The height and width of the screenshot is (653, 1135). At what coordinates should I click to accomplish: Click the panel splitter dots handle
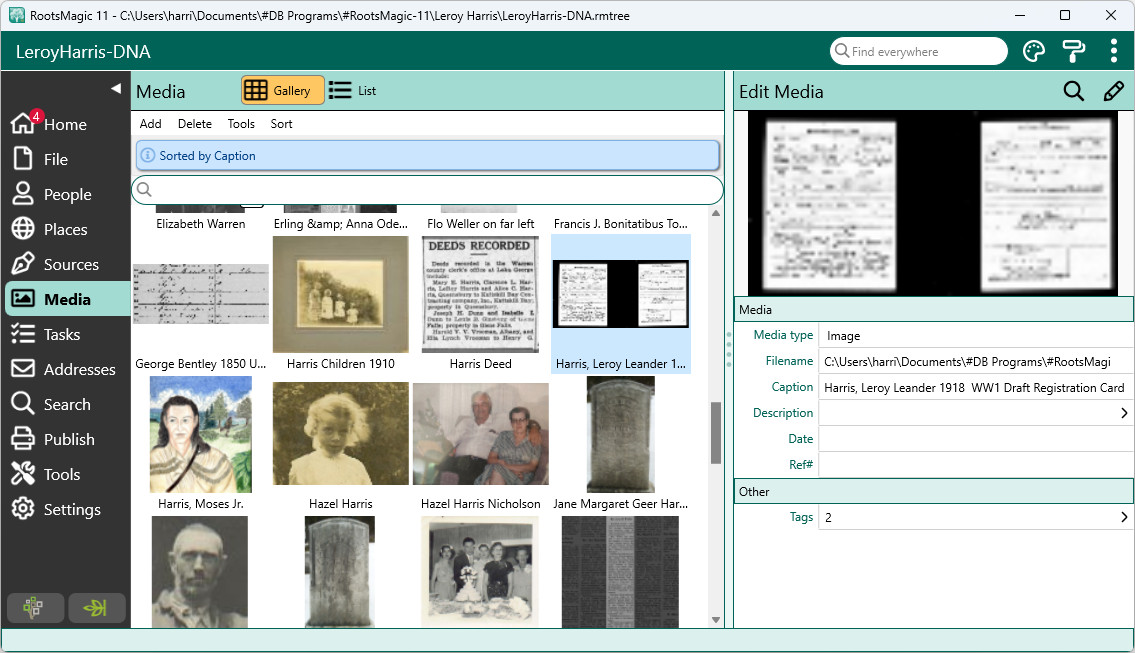729,349
